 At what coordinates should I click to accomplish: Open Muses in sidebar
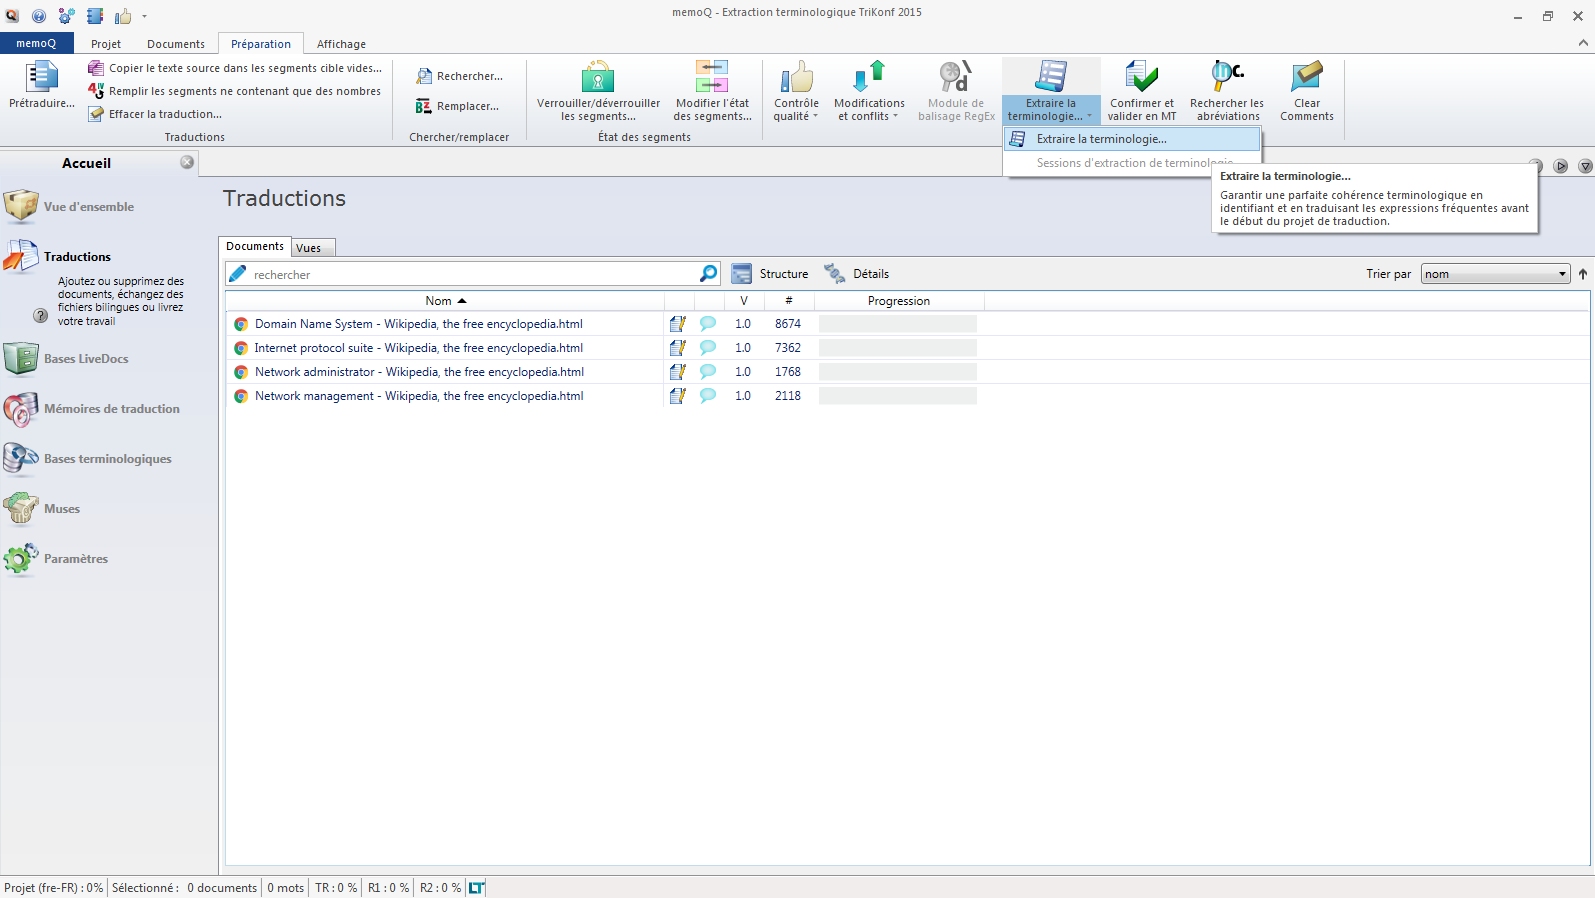click(x=42, y=508)
